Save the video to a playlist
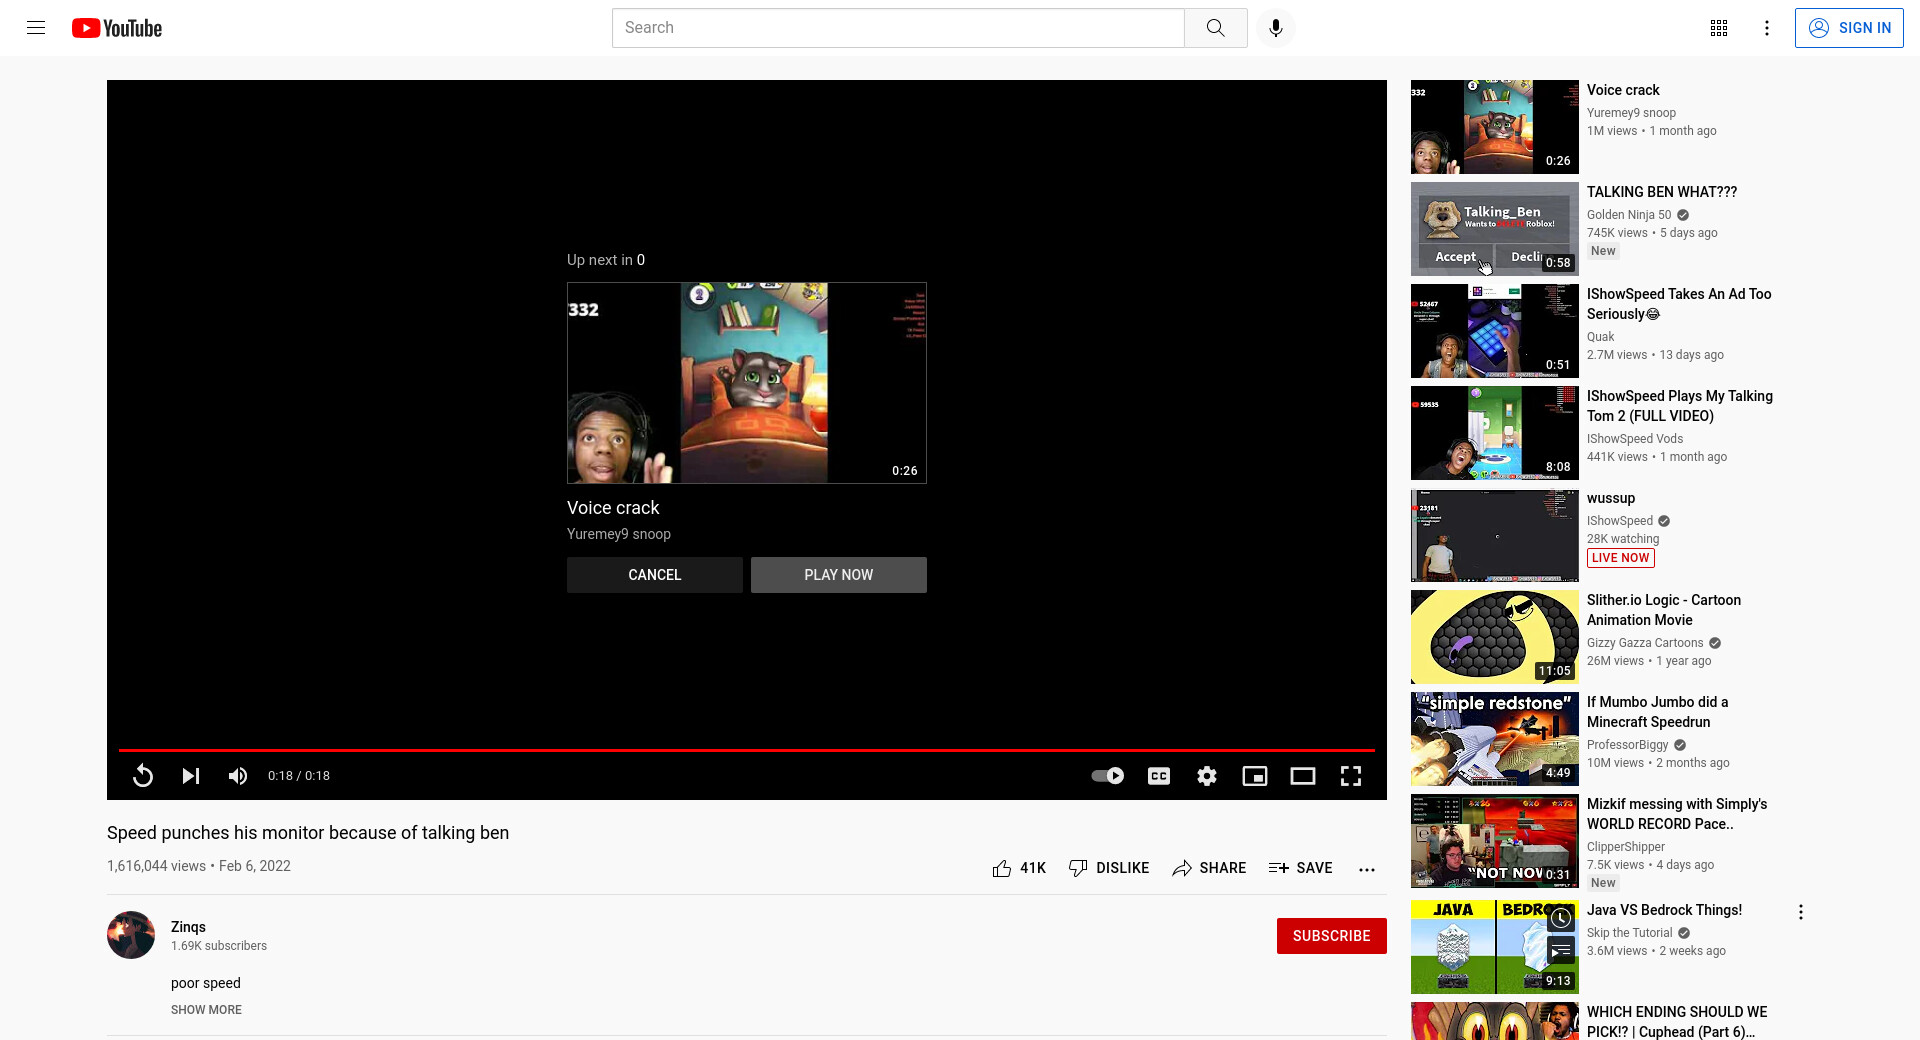1920x1040 pixels. click(1301, 868)
